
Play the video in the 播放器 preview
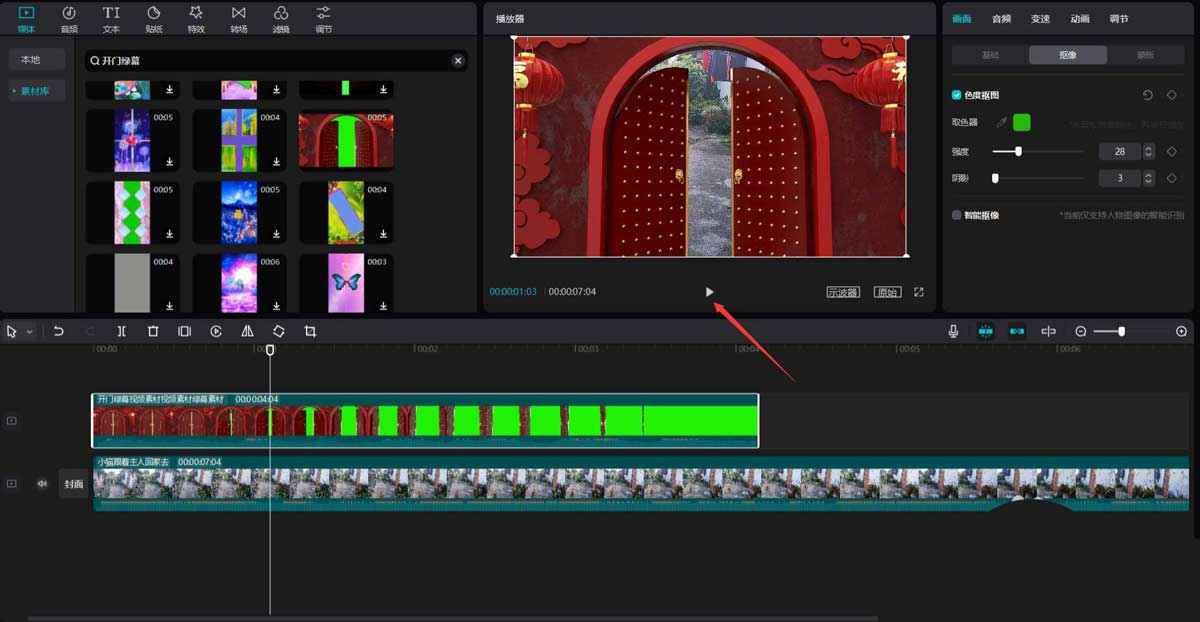click(709, 292)
